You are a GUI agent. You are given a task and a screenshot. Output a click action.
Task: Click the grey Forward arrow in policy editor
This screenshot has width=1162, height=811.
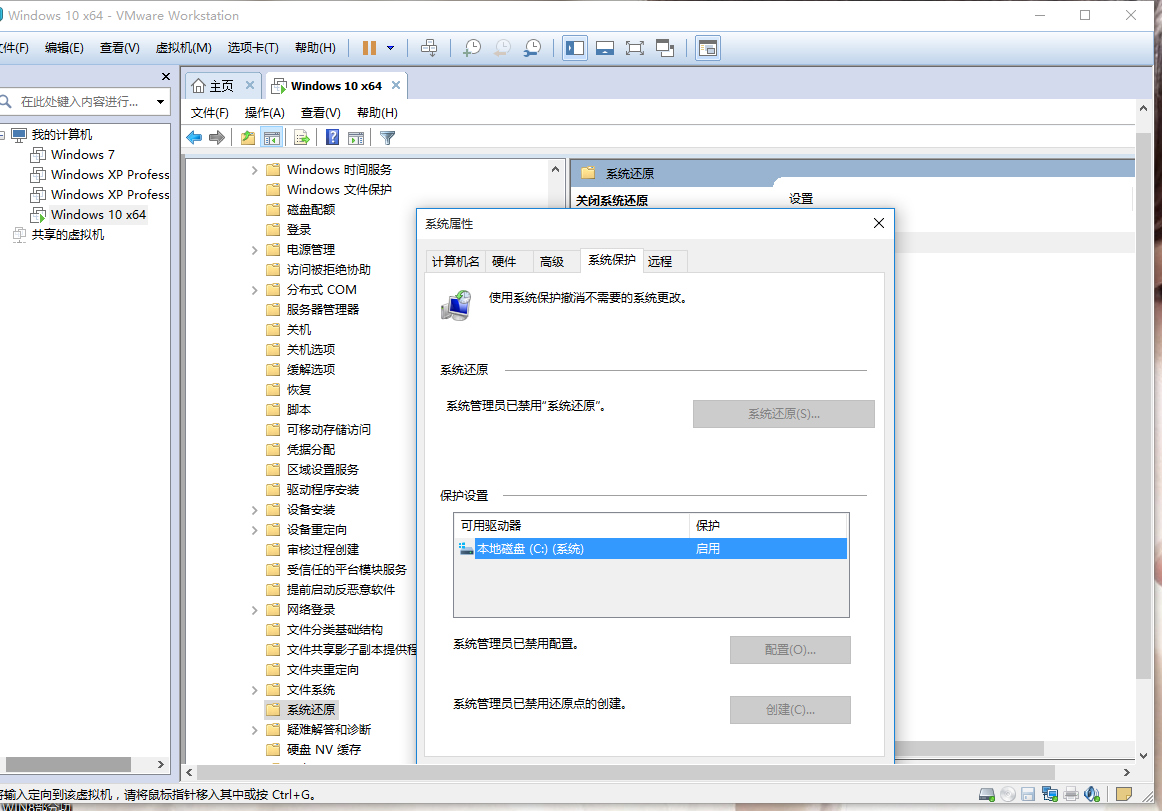coord(216,137)
